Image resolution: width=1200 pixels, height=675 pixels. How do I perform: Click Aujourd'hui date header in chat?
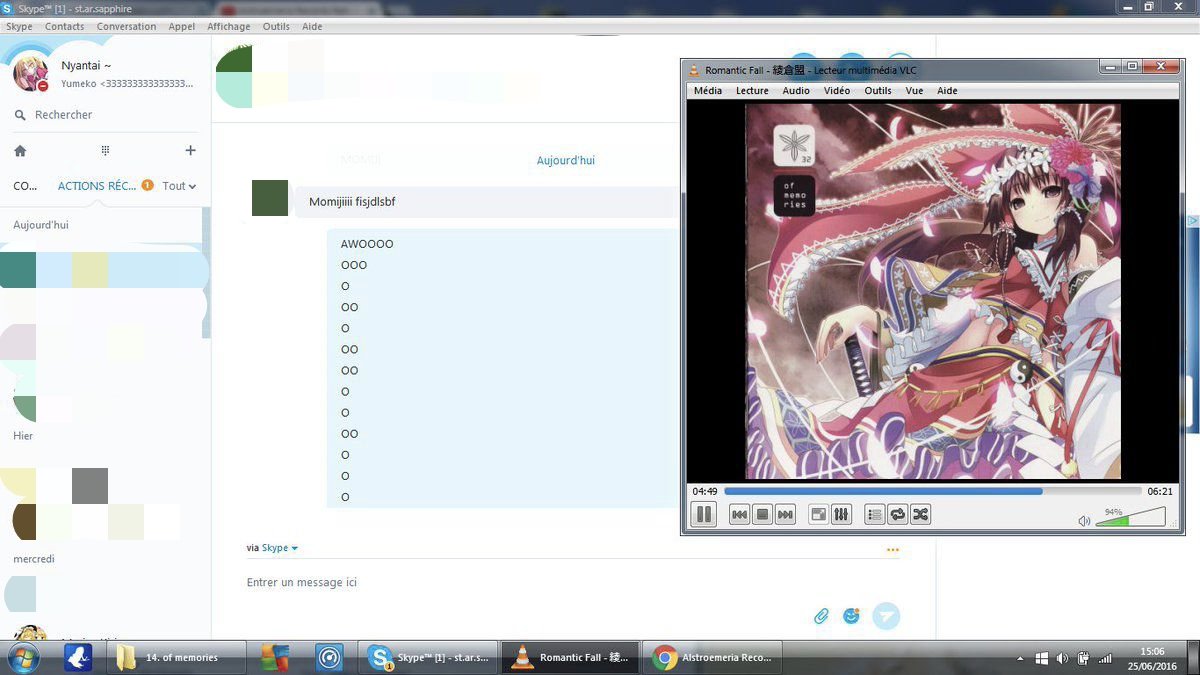565,160
